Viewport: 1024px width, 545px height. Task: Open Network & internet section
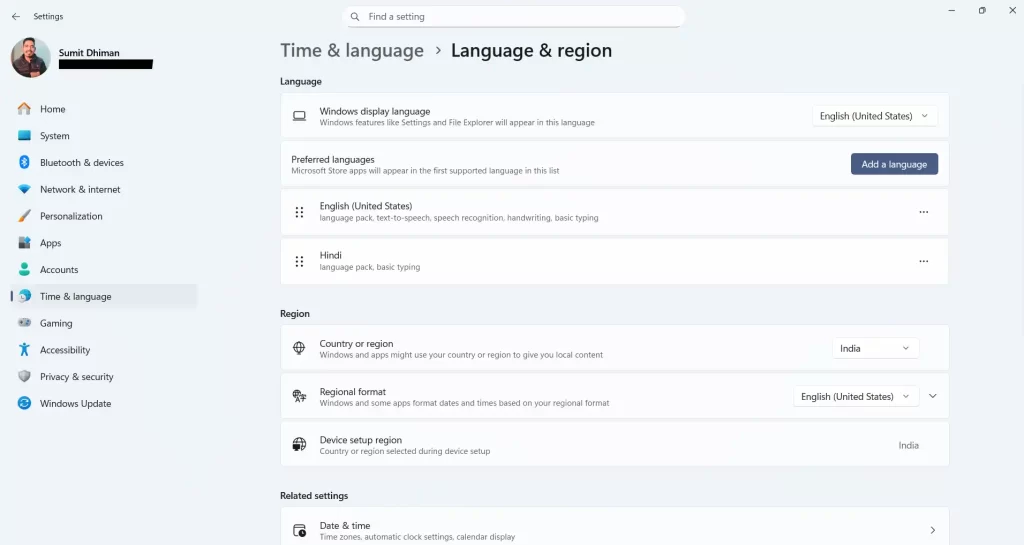80,189
